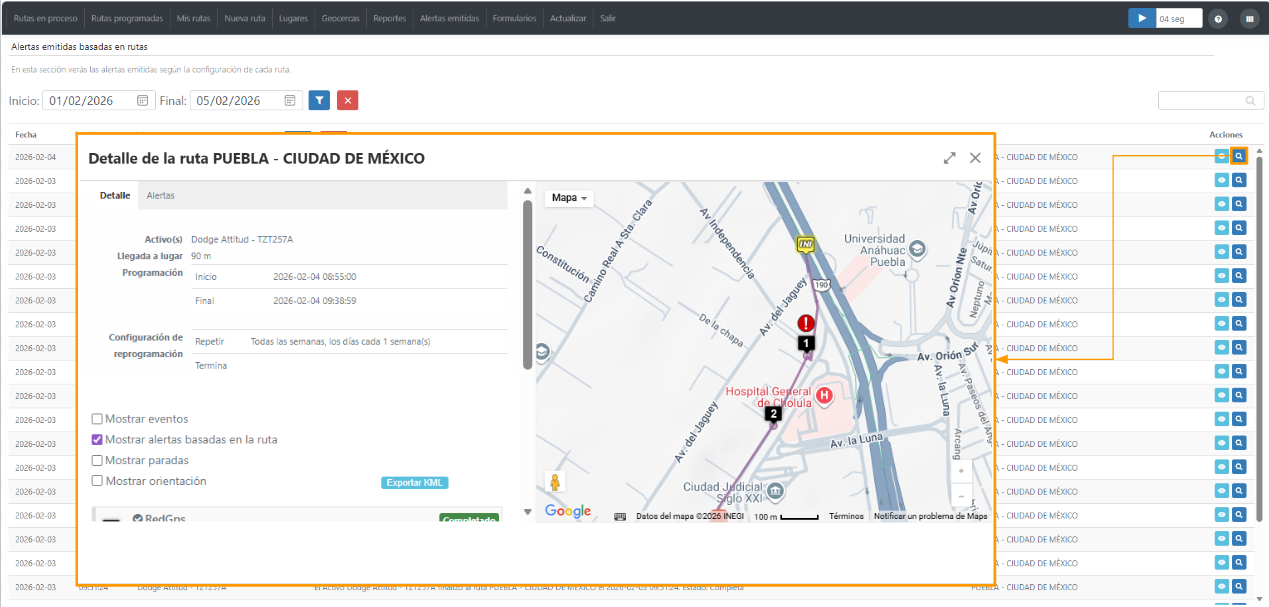Image resolution: width=1269 pixels, height=607 pixels.
Task: Click Notificar un problema de Maps link
Action: pyautogui.click(x=930, y=516)
